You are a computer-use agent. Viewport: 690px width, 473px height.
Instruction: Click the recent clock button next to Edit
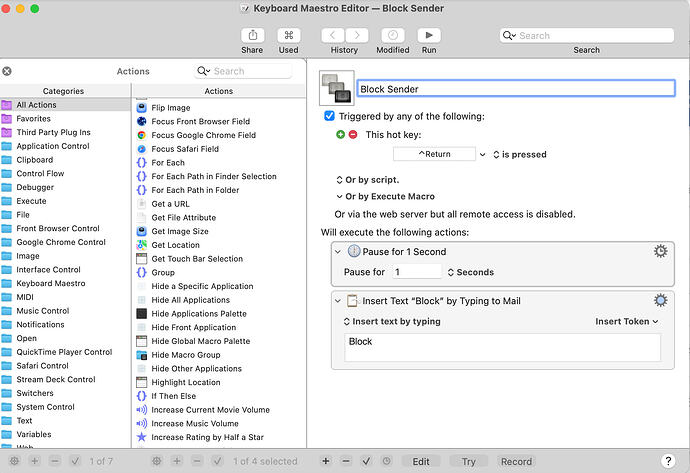pyautogui.click(x=386, y=461)
